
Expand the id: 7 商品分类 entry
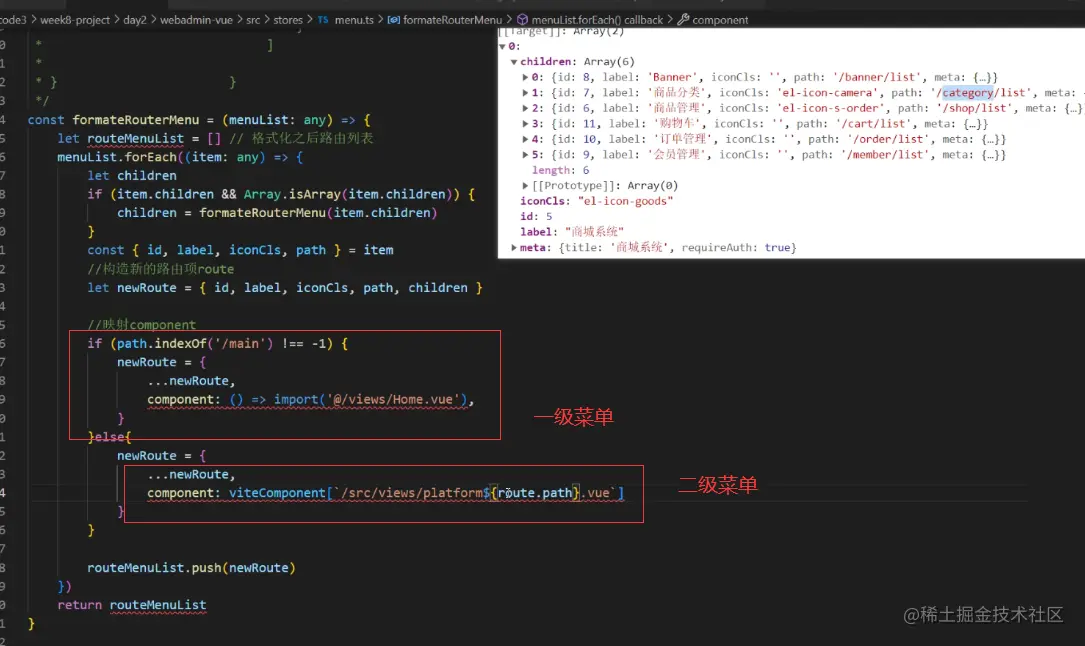pyautogui.click(x=525, y=93)
